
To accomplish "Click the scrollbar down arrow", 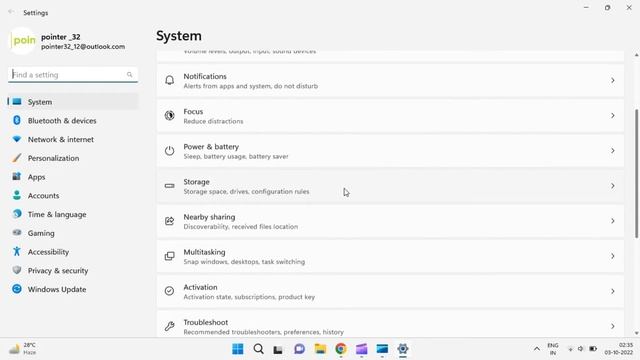I will pos(636,333).
